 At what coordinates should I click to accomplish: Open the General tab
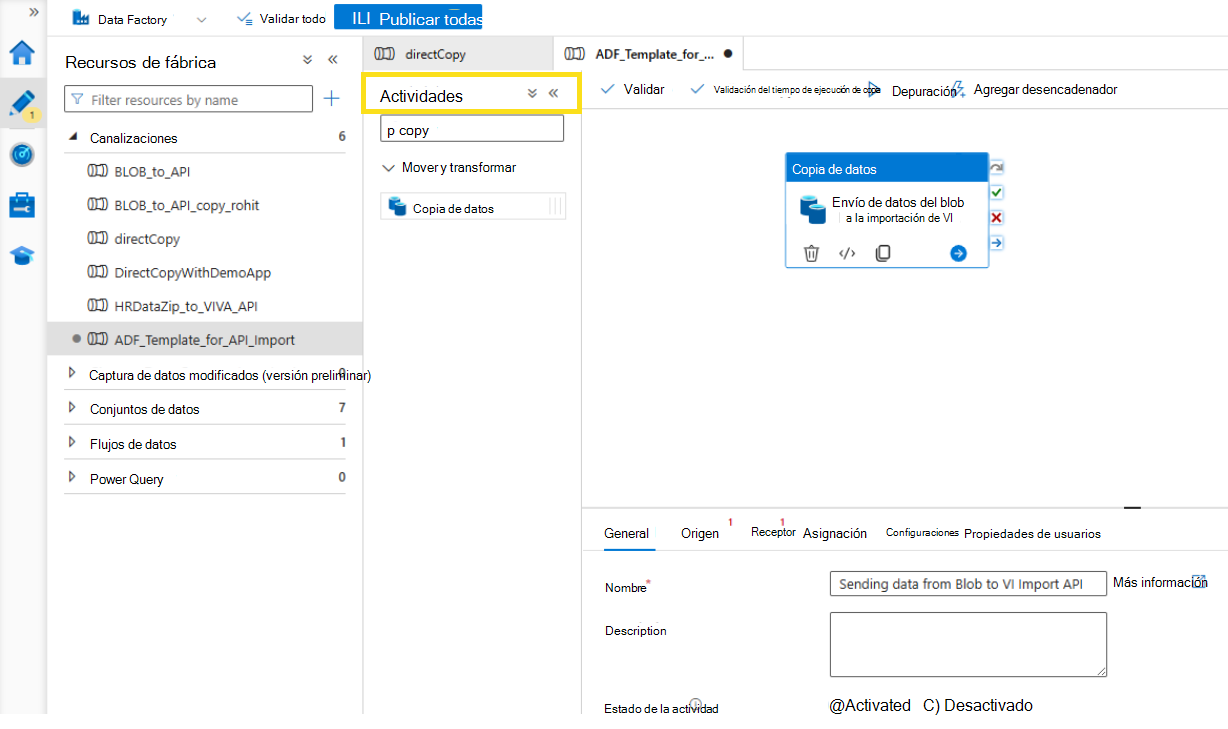click(627, 533)
